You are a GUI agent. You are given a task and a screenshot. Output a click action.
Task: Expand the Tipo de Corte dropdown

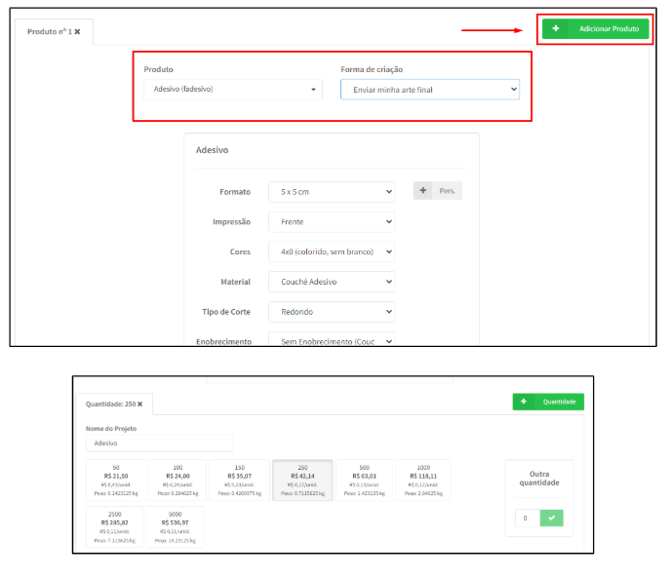331,312
